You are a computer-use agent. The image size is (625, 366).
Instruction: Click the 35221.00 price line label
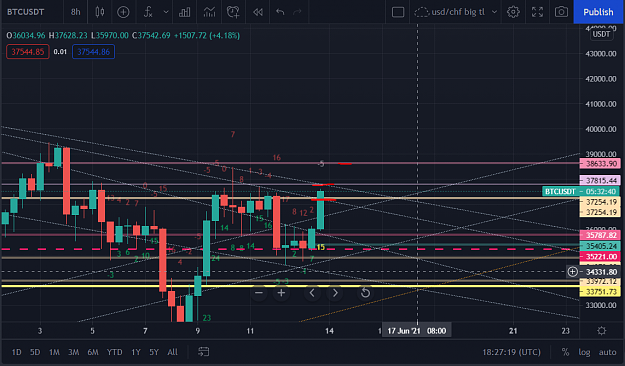click(x=600, y=256)
